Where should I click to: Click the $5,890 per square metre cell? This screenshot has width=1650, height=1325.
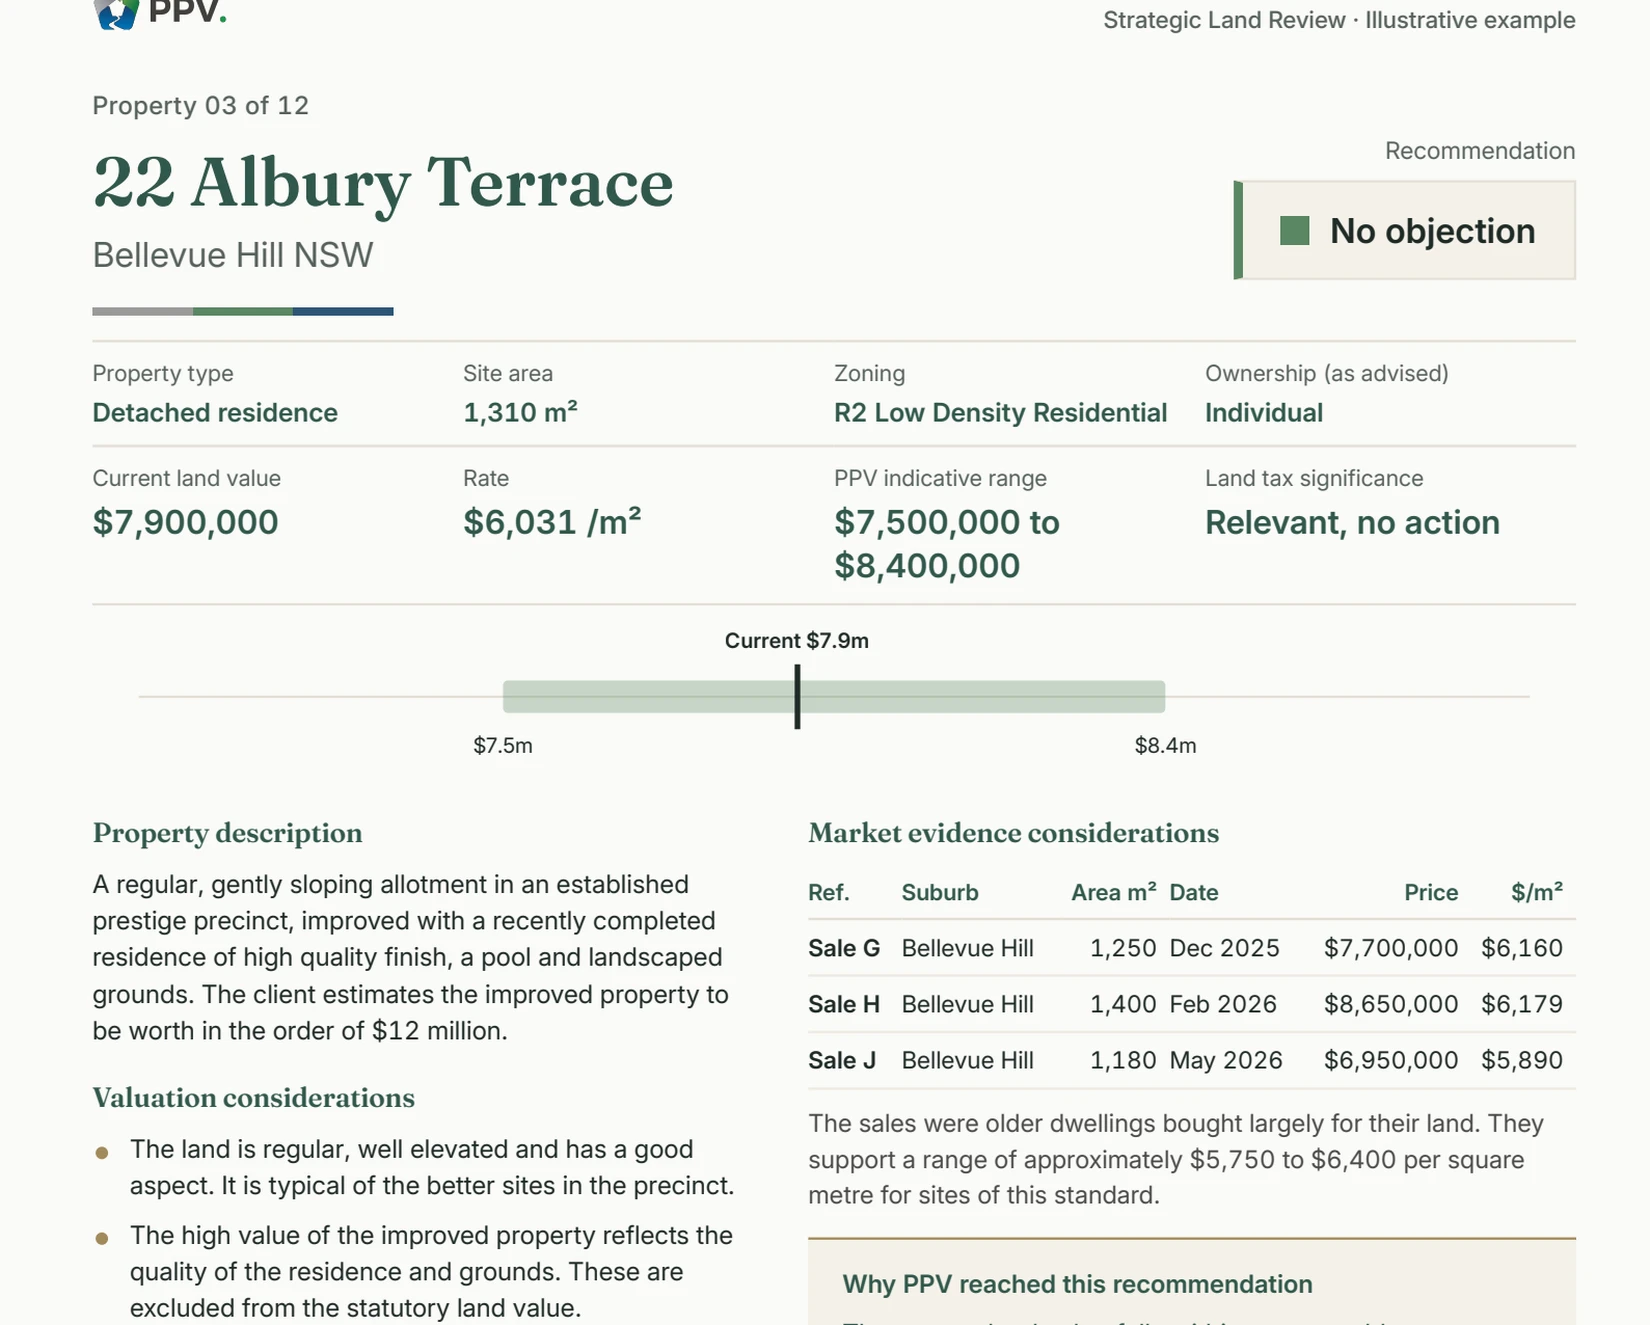tap(1522, 1060)
